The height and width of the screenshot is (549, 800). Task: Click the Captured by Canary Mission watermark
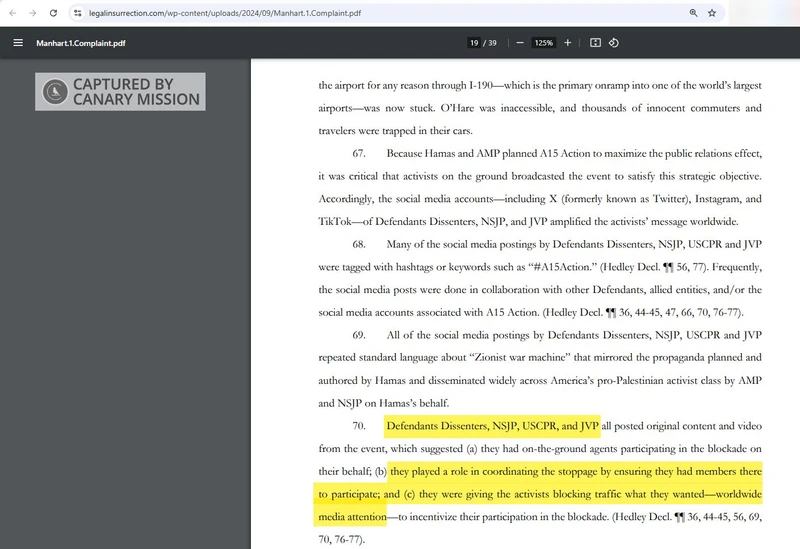click(x=121, y=92)
